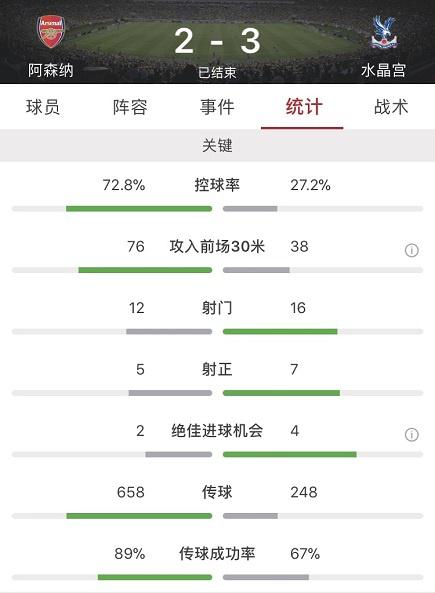This screenshot has width=435, height=593.
Task: Switch to the 阵容 tab
Action: 130,107
